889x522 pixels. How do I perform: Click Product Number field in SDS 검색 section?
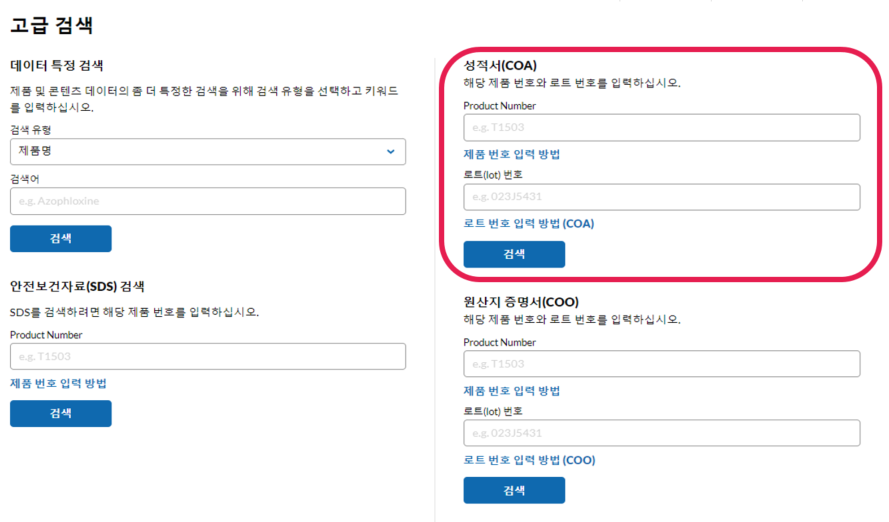[x=207, y=357]
